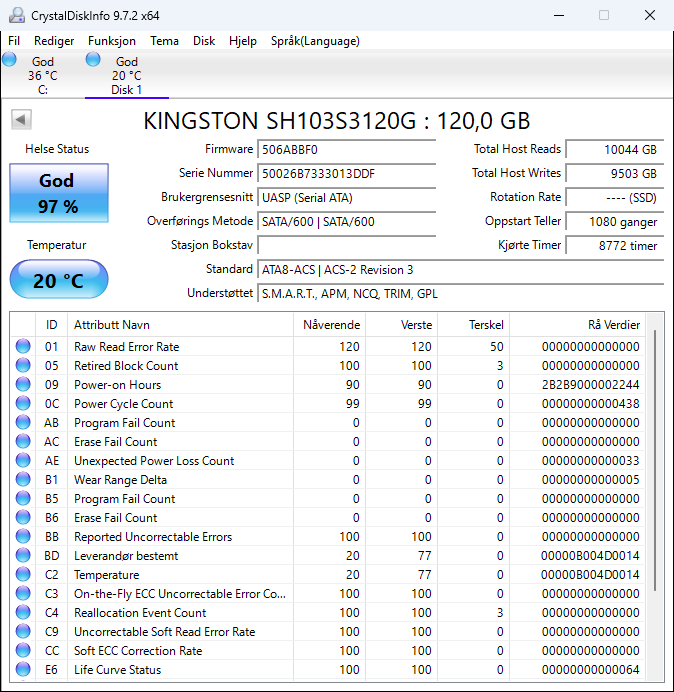Image resolution: width=674 pixels, height=692 pixels.
Task: Click status orb of Power-on Hours
Action: click(x=23, y=384)
